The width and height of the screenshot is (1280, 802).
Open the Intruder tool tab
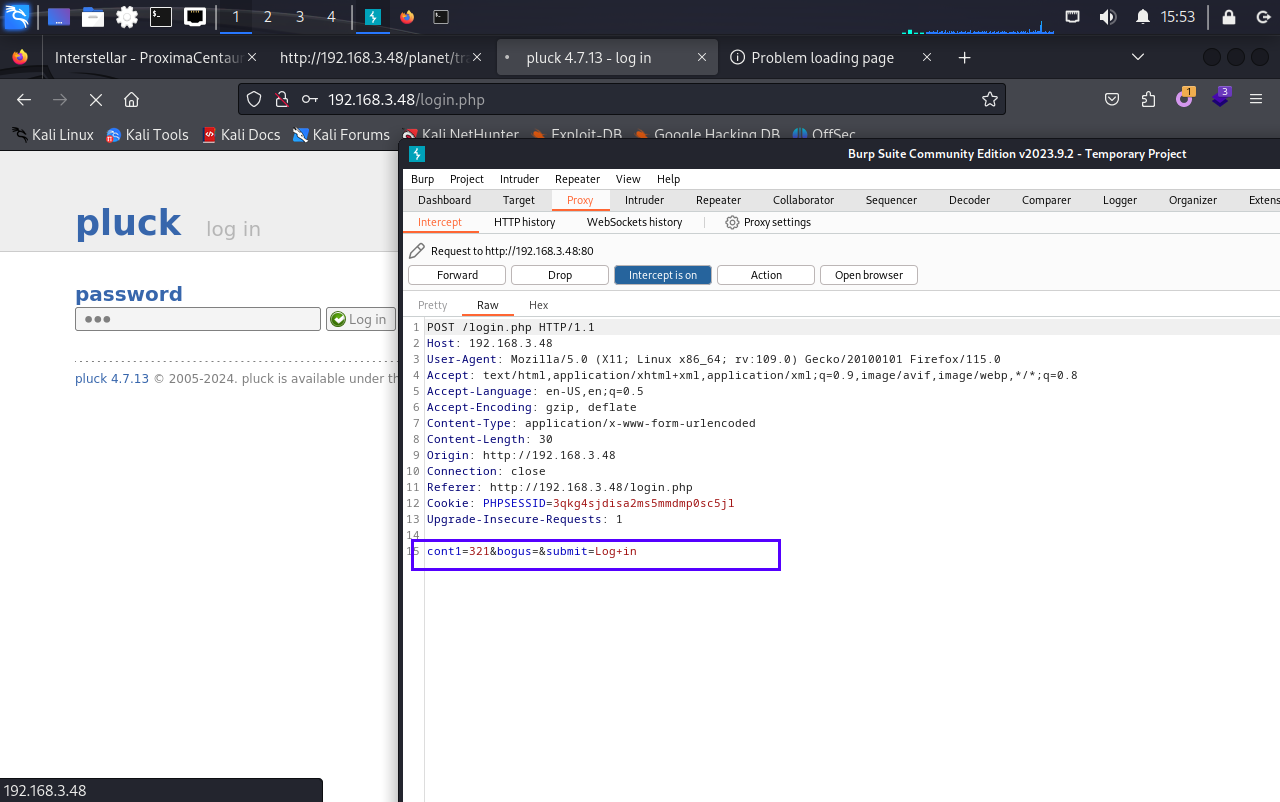tap(644, 200)
